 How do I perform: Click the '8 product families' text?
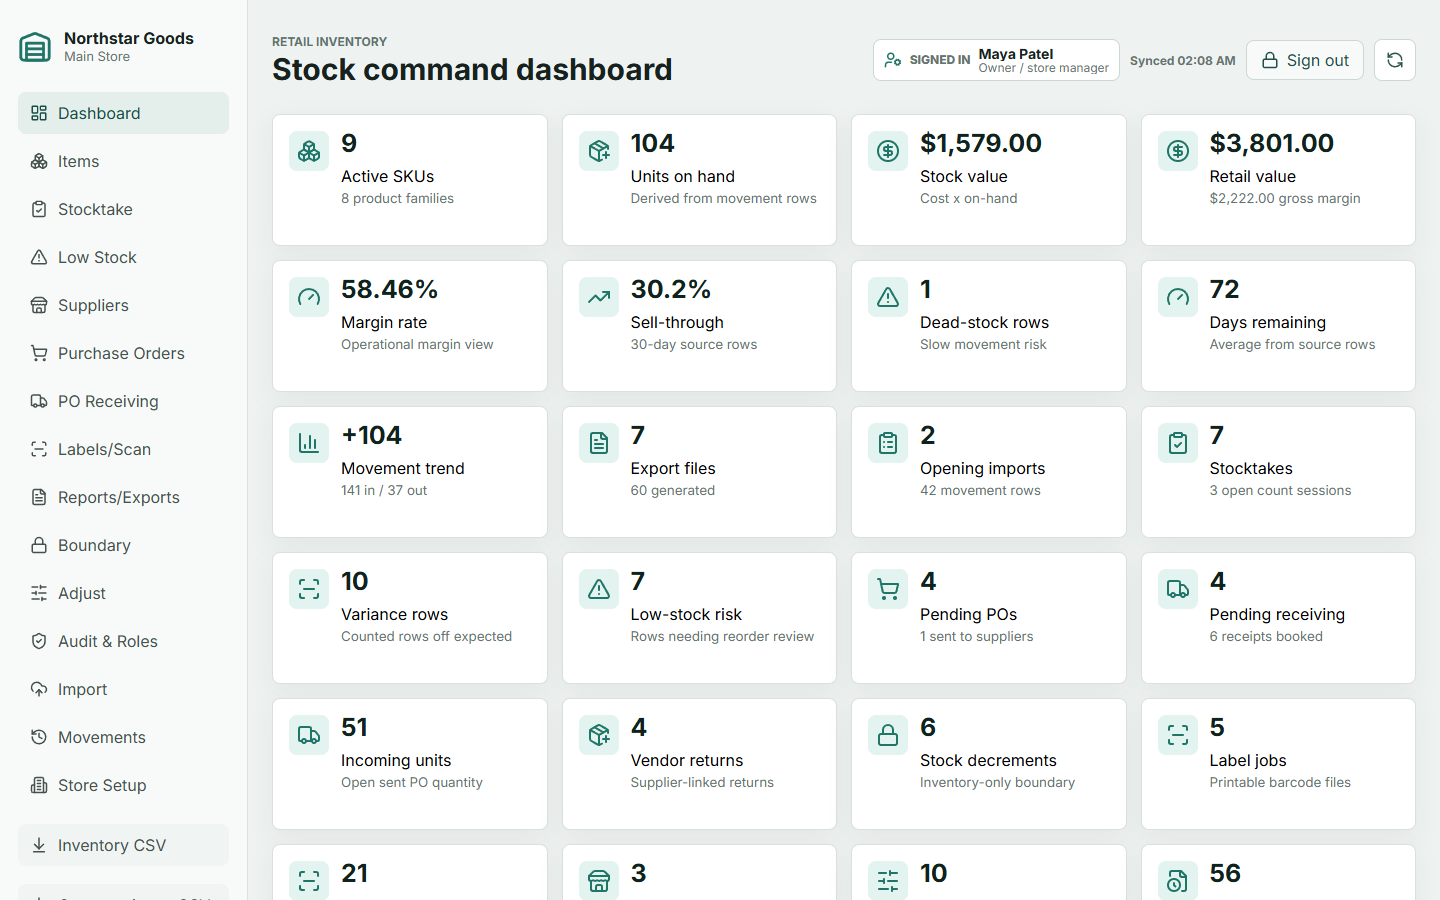pos(397,199)
